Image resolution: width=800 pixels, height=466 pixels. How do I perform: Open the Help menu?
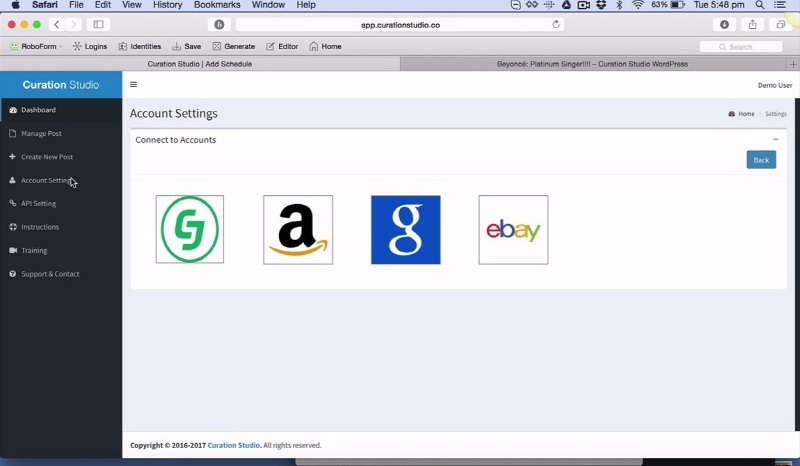[306, 5]
